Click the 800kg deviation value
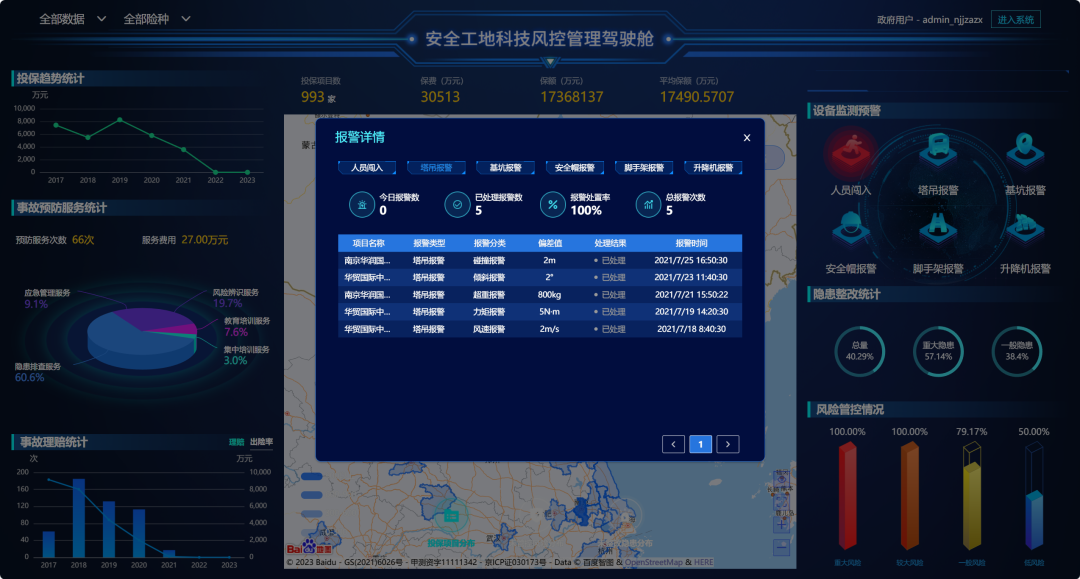The image size is (1080, 579). (550, 295)
